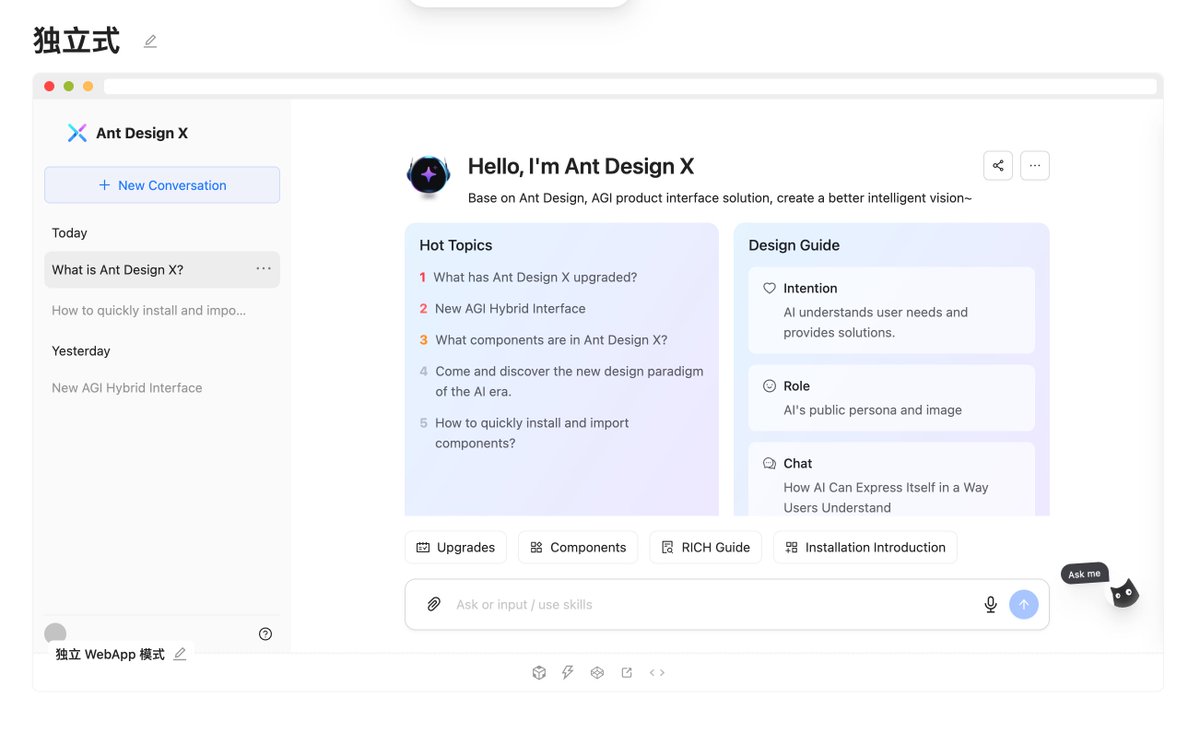This screenshot has width=1200, height=734.
Task: Click the RICH Guide prompt chip
Action: [x=706, y=547]
